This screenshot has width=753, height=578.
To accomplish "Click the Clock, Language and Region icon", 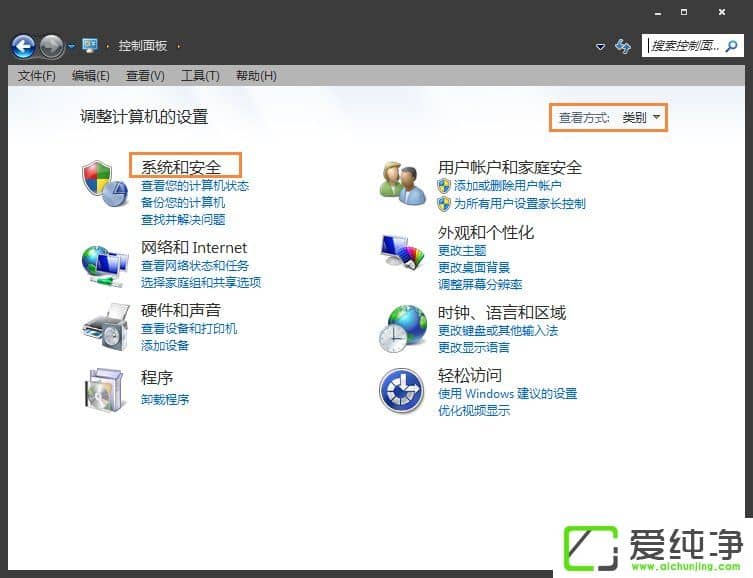I will point(402,327).
